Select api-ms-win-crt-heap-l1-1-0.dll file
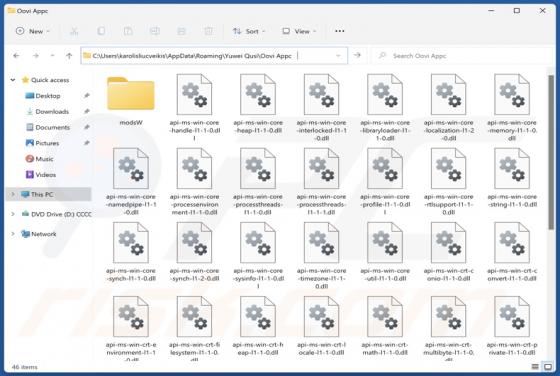Image resolution: width=560 pixels, height=376 pixels. [x=258, y=326]
